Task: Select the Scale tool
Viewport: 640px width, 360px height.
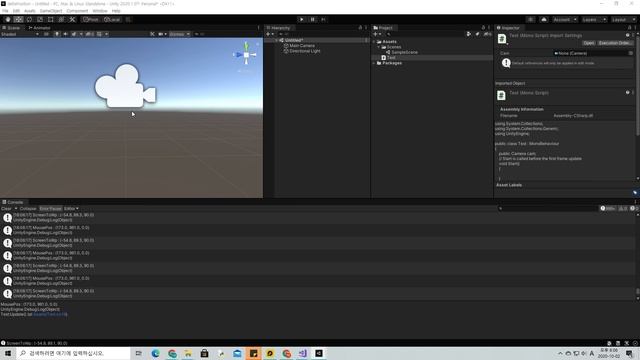Action: coord(40,19)
